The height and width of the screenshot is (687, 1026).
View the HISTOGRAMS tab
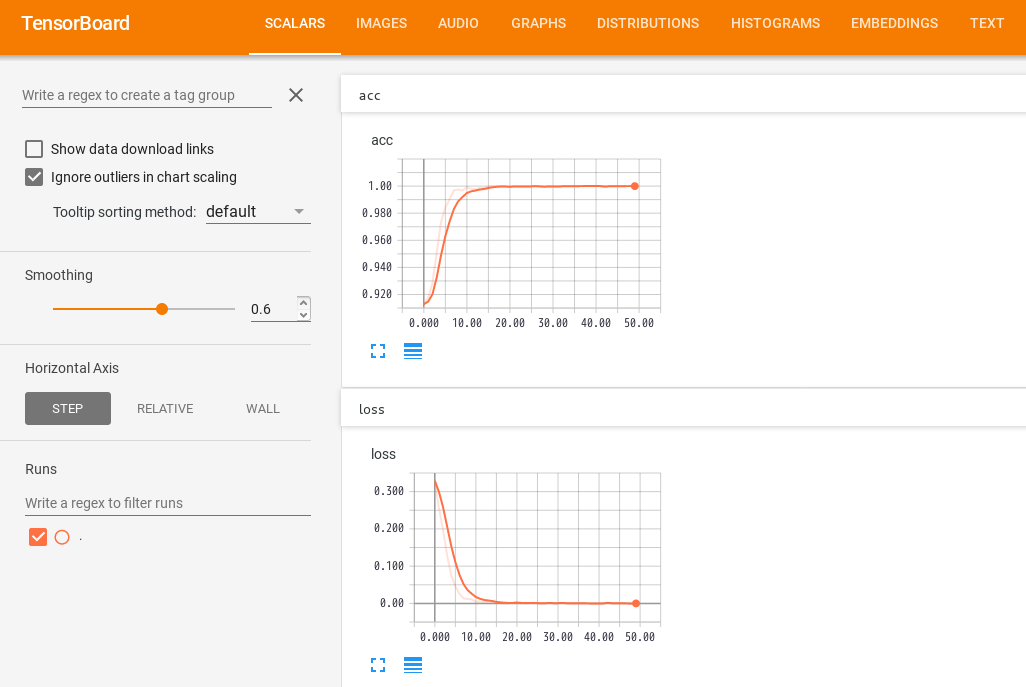(775, 23)
